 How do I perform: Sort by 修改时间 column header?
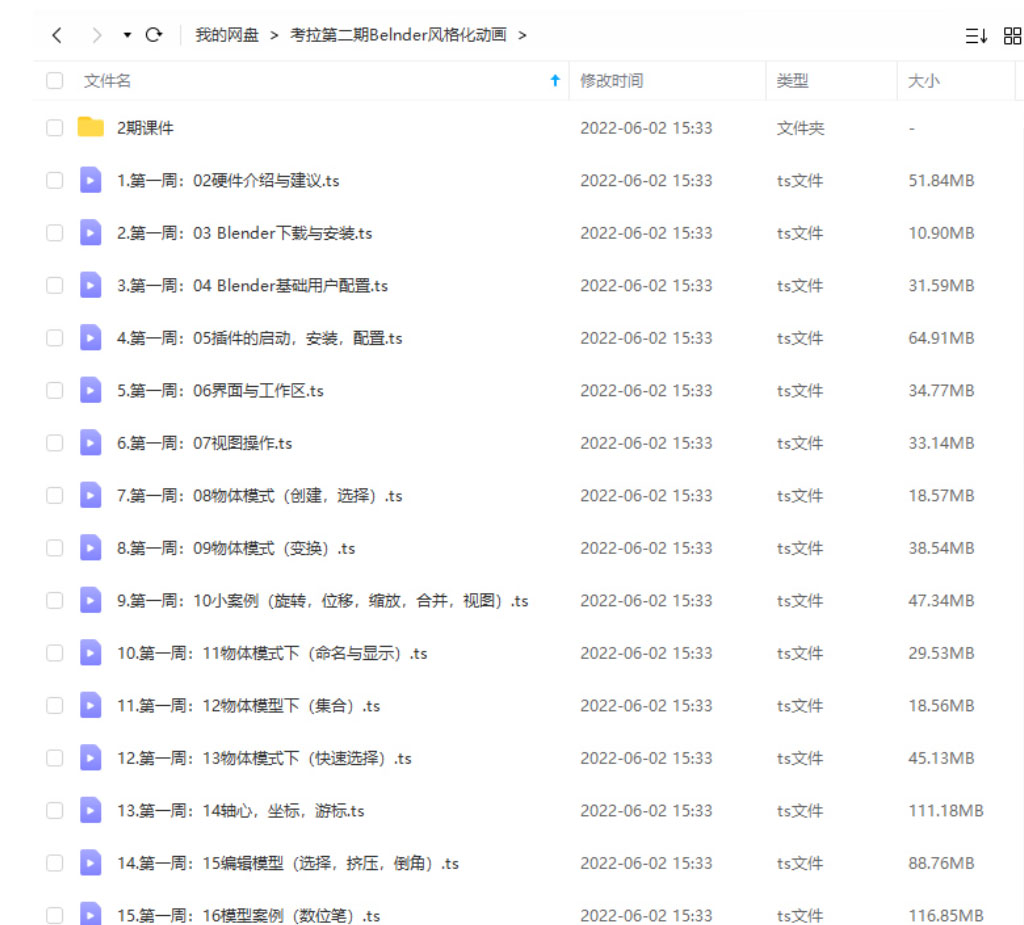tap(611, 81)
